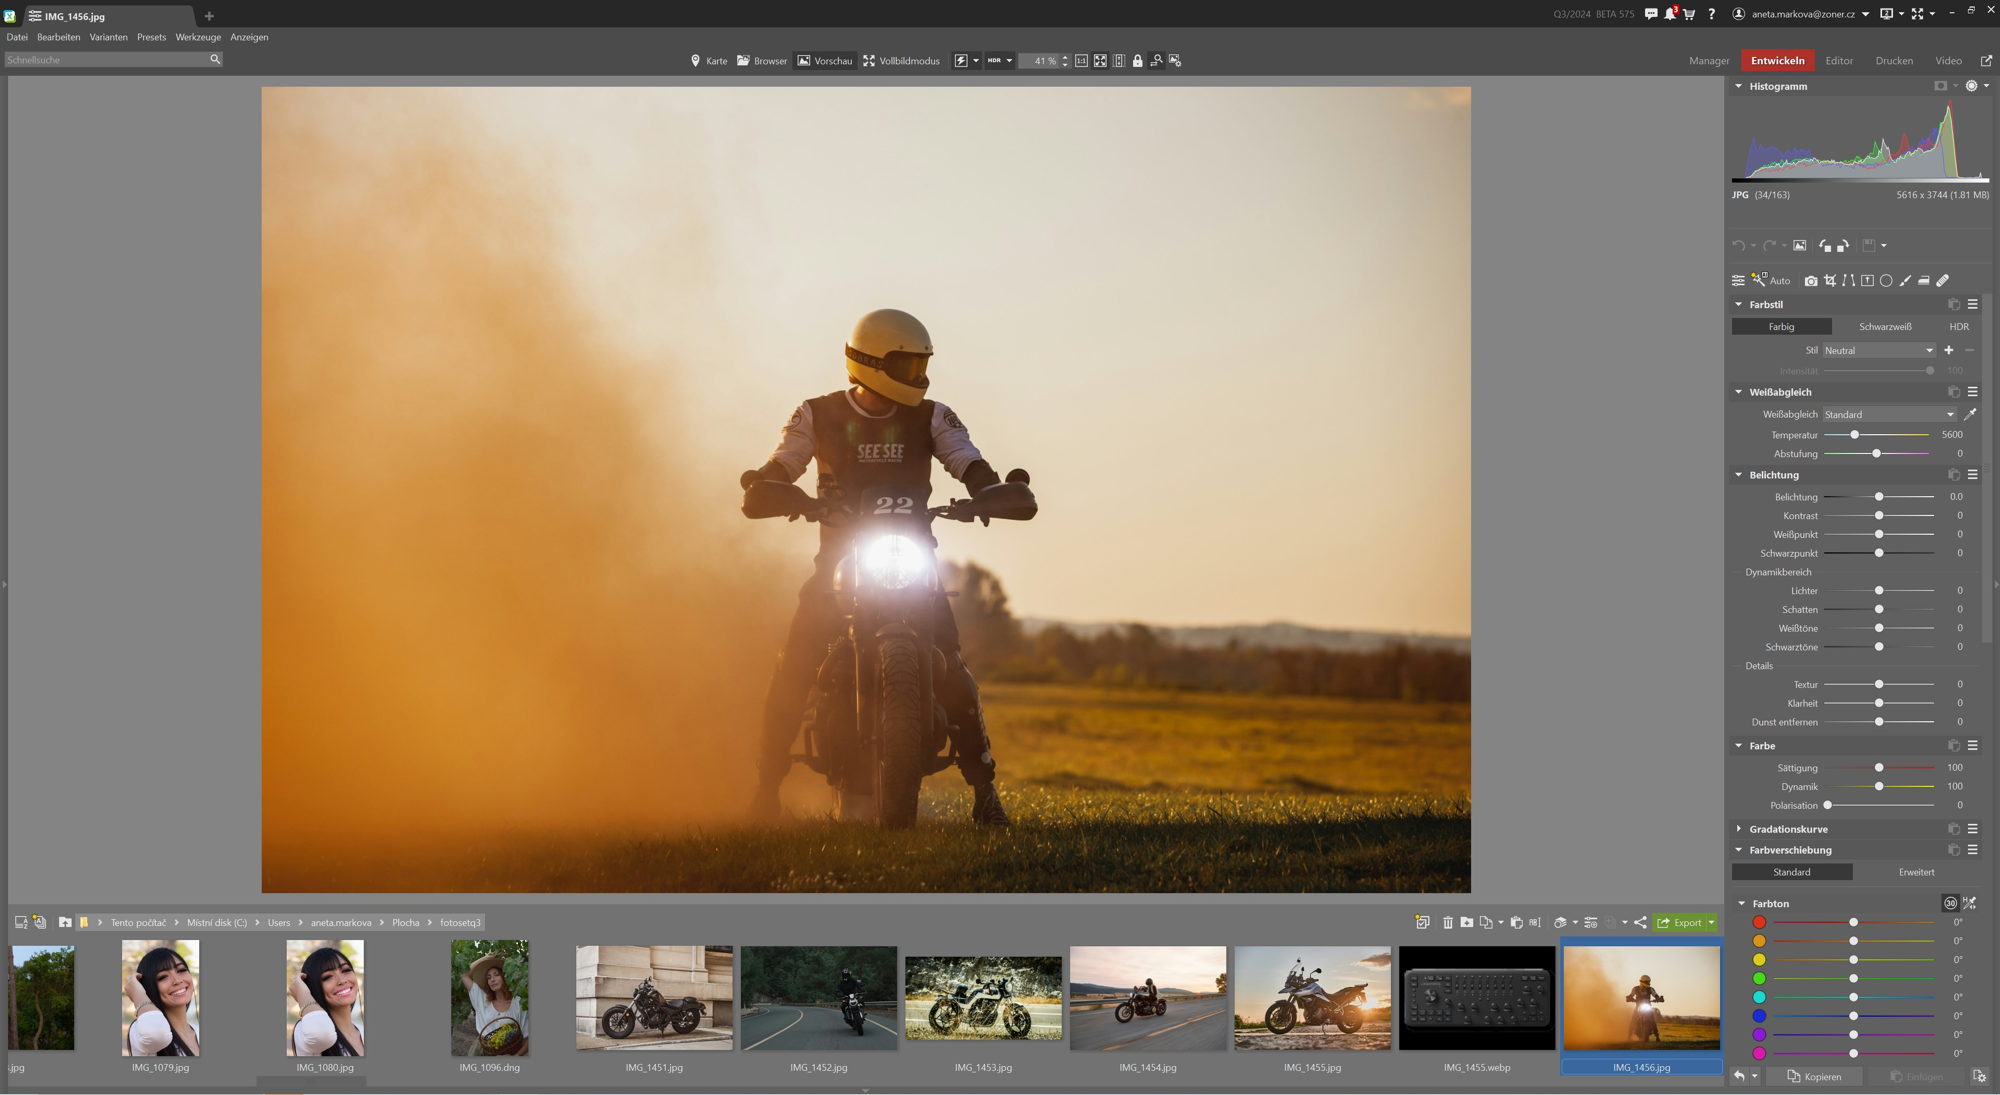The image size is (2000, 1095).
Task: Pick the white balance eyedropper
Action: point(1970,414)
